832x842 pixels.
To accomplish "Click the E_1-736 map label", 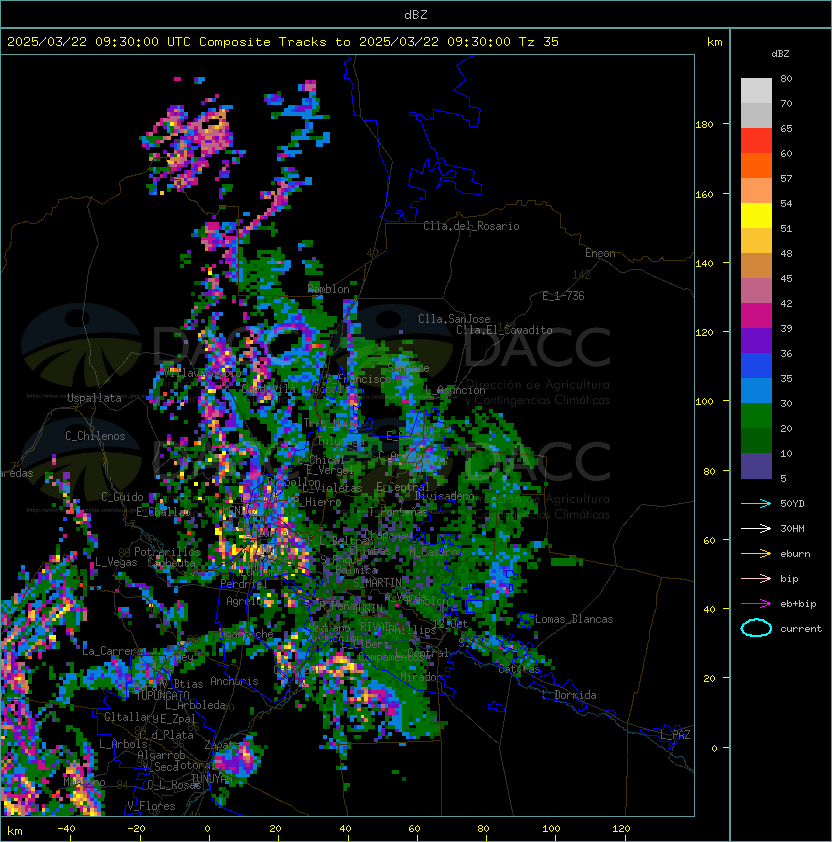I will pos(563,295).
